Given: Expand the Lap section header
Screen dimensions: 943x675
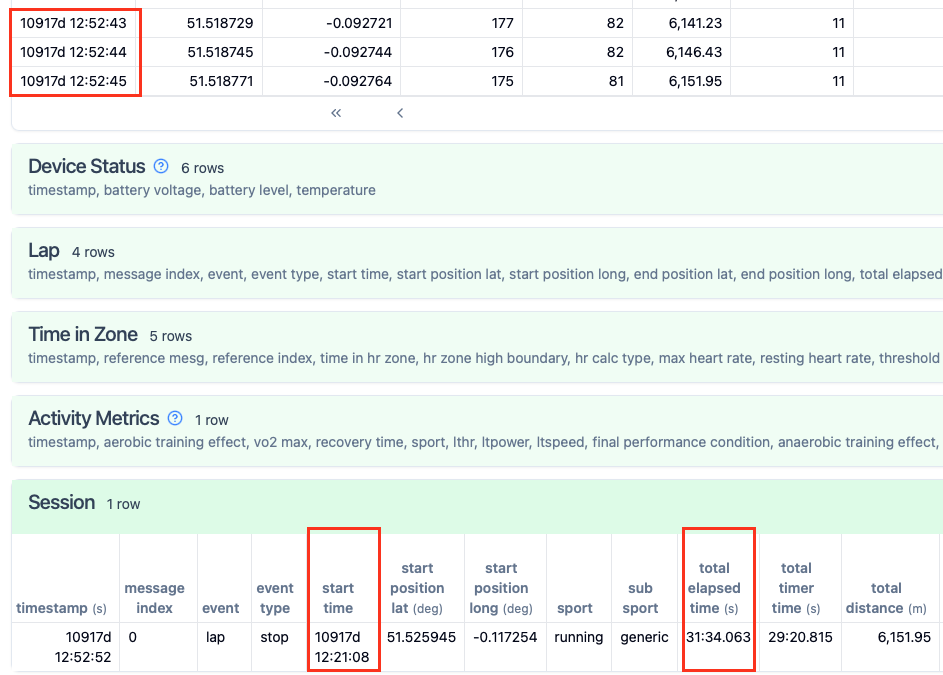Looking at the screenshot, I should click(x=44, y=251).
